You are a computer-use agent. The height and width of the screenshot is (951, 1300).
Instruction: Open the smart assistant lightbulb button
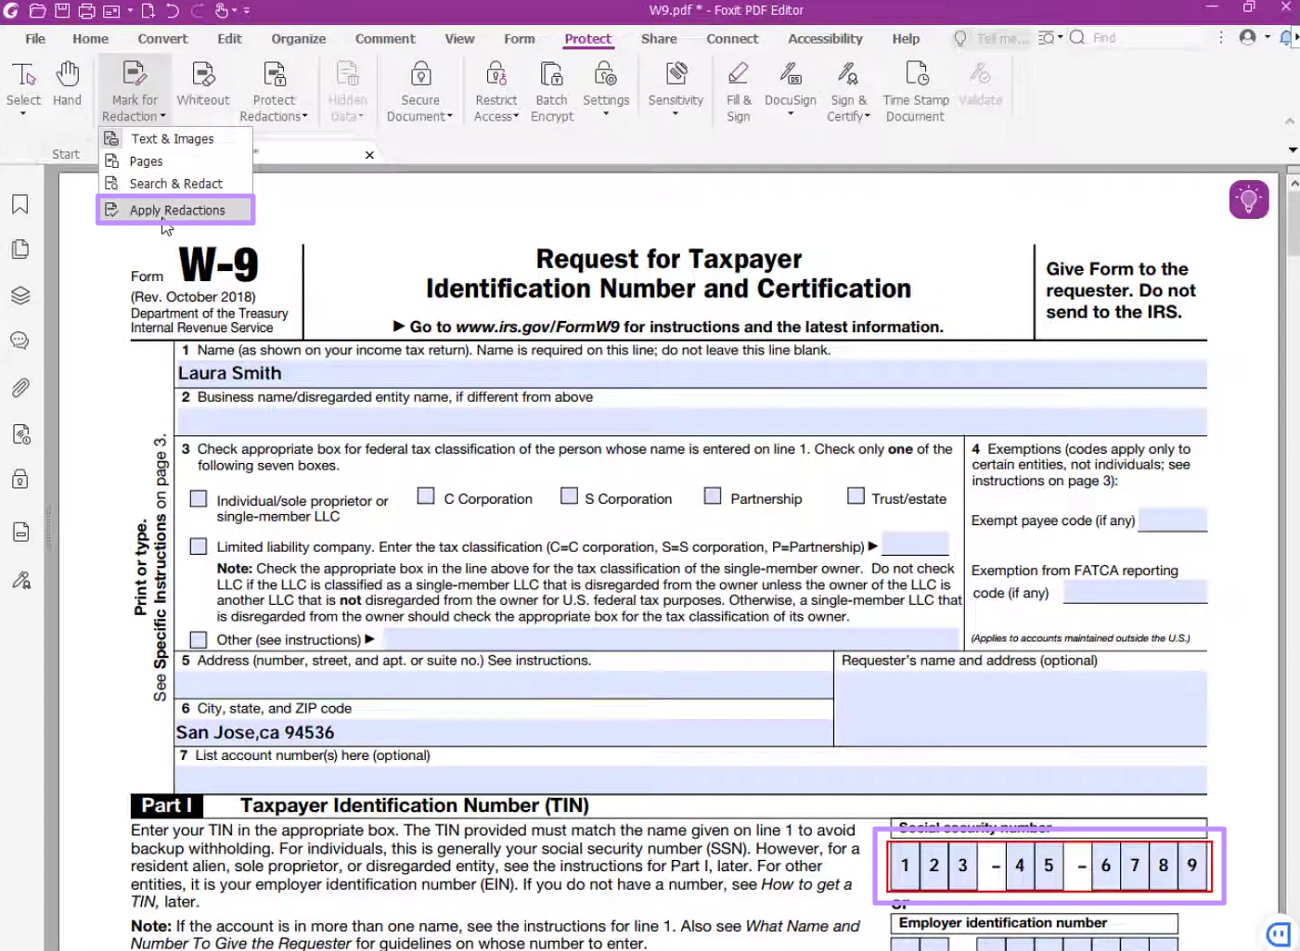tap(1248, 199)
